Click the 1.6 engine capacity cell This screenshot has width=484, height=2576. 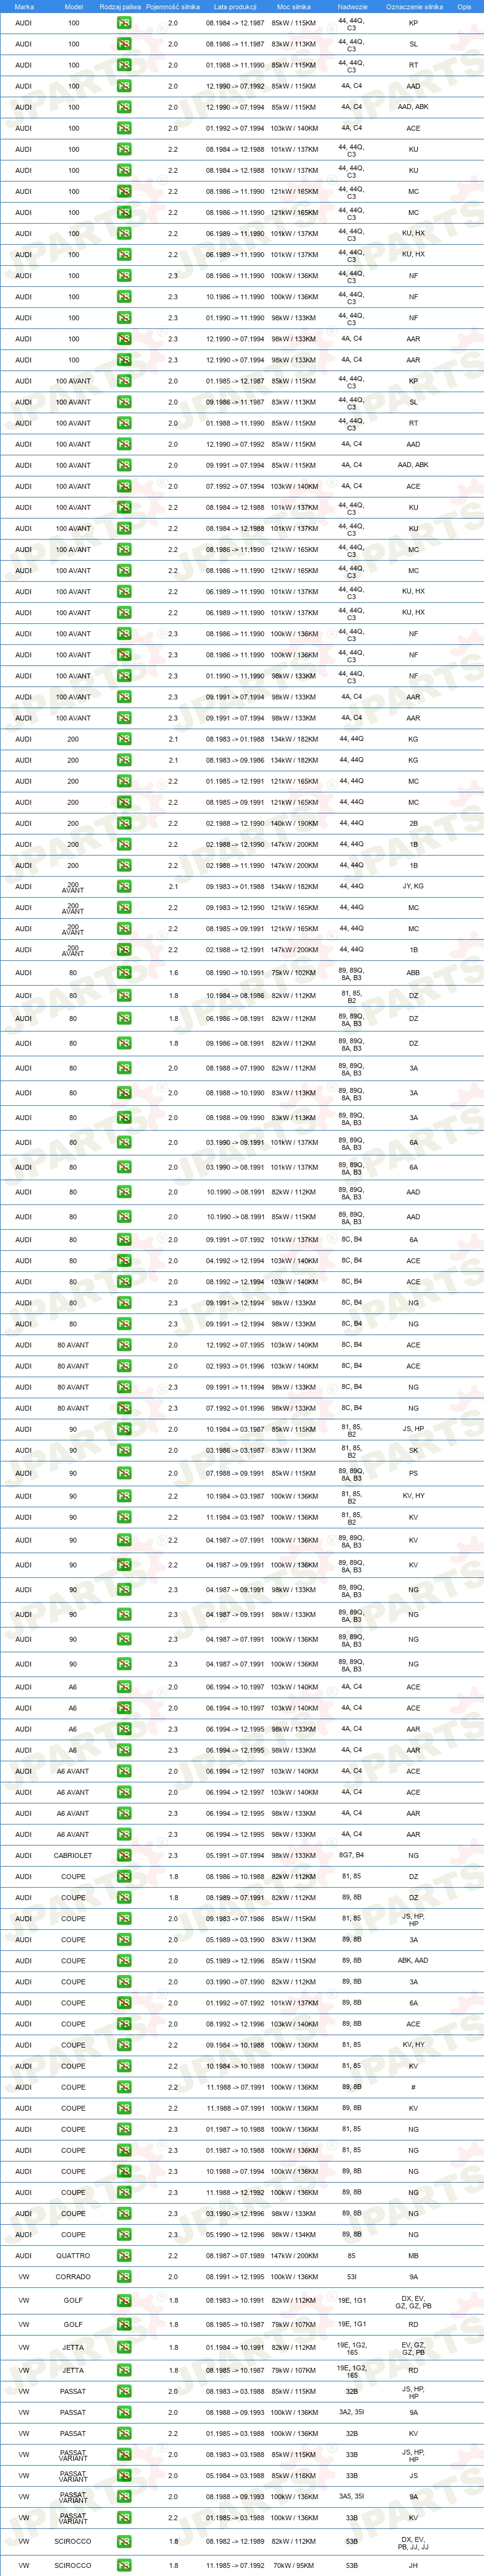(x=173, y=972)
